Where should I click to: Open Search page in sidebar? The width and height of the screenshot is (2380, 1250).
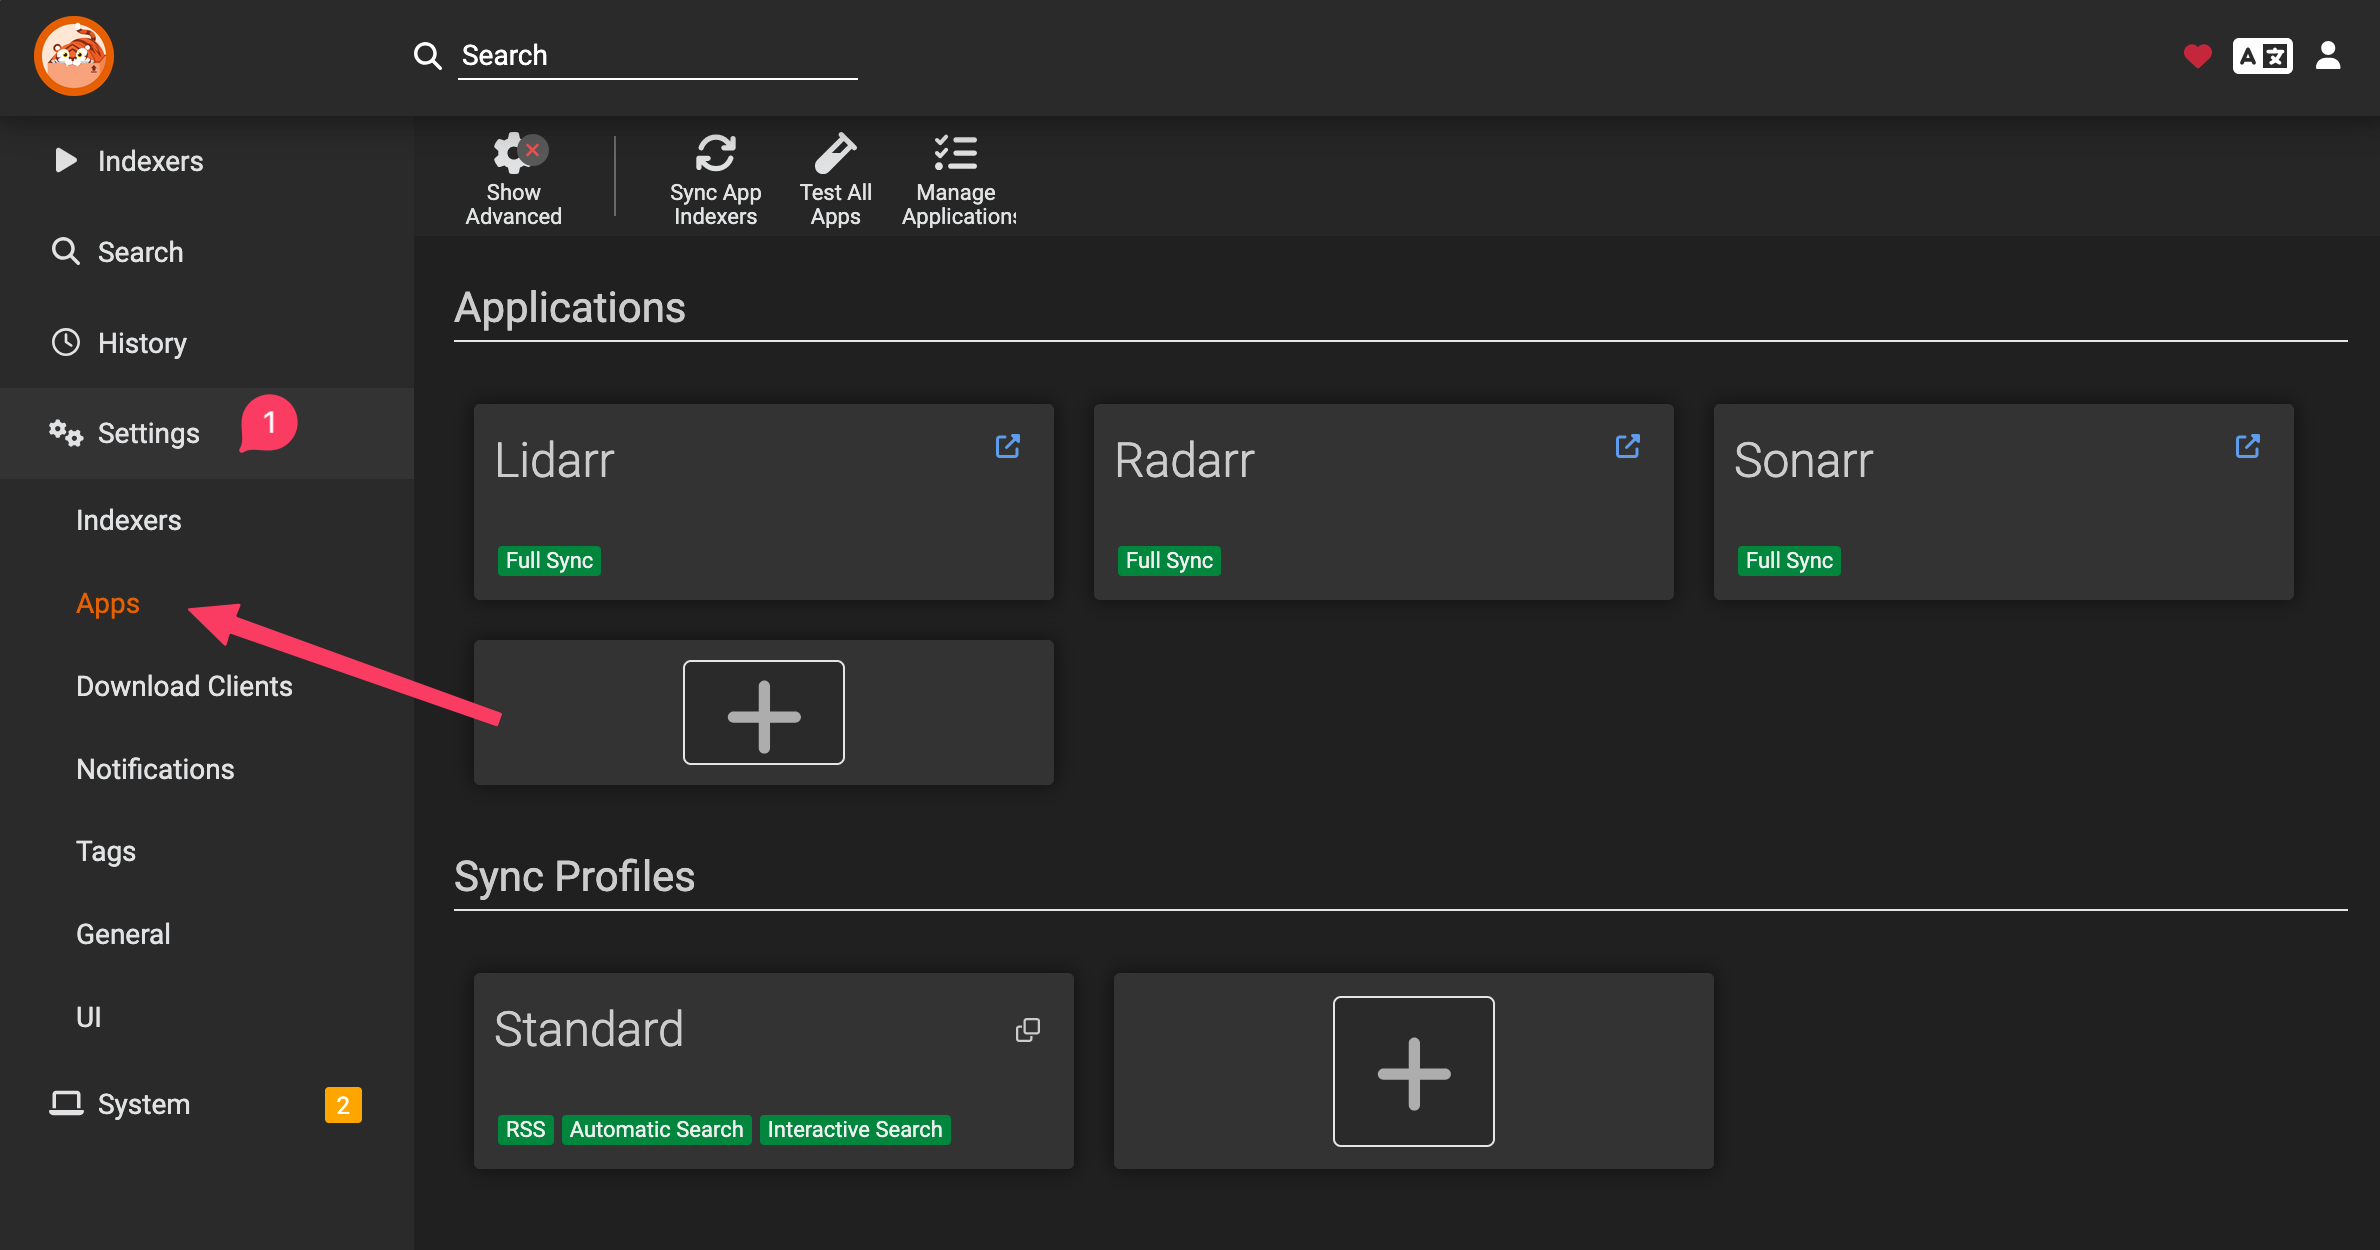[207, 252]
